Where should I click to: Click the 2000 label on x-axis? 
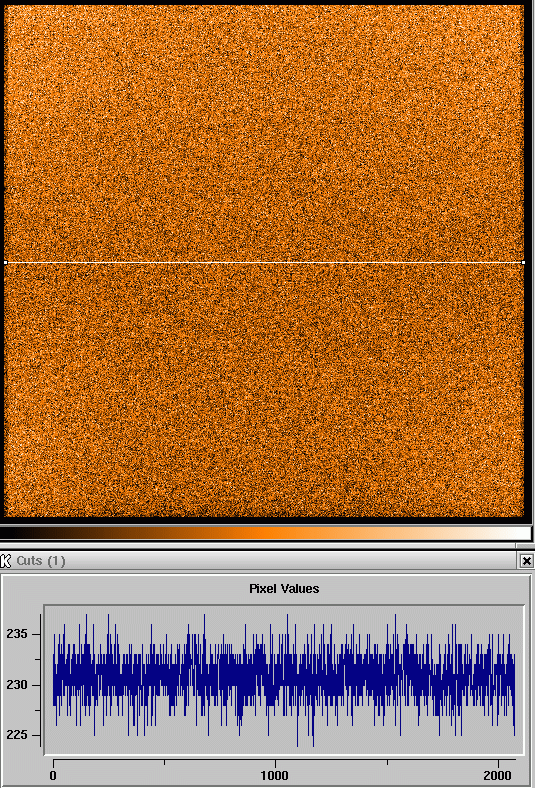497,775
